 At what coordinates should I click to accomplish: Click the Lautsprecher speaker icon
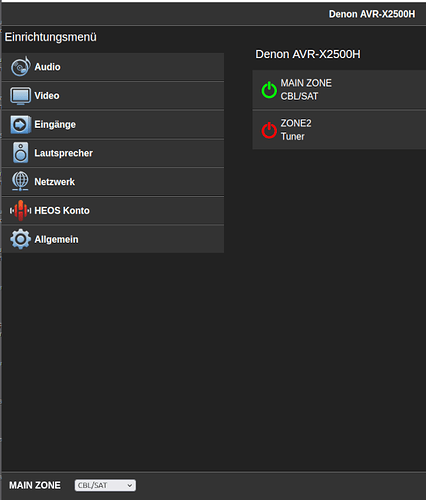tap(21, 153)
